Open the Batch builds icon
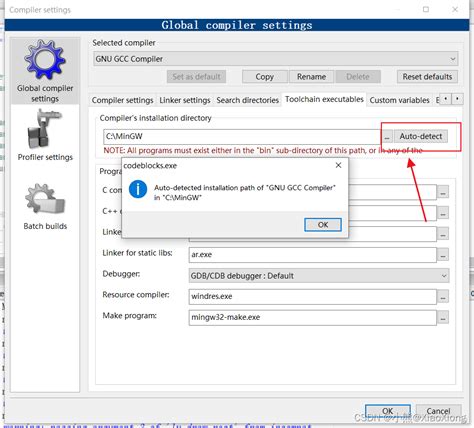 [x=45, y=199]
